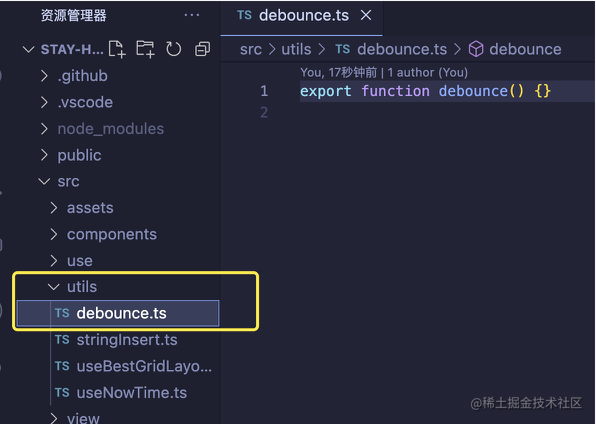Create a new folder in Explorer

click(145, 49)
